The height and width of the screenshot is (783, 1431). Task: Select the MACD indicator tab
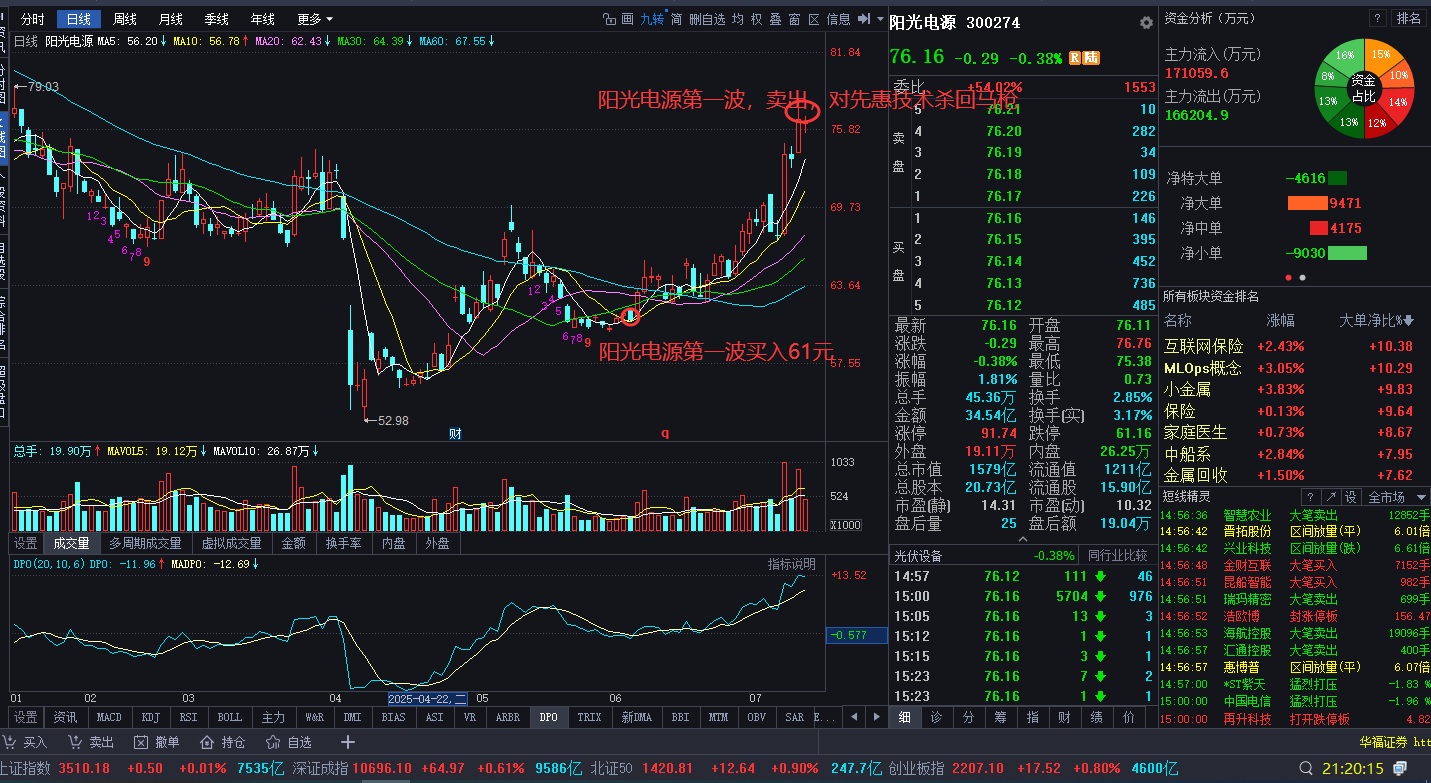point(109,717)
